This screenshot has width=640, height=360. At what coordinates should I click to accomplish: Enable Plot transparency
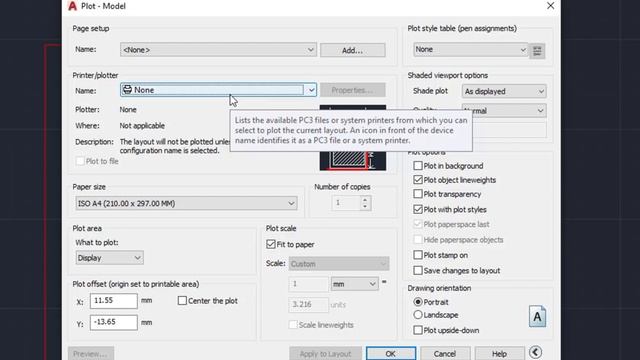[x=418, y=194]
